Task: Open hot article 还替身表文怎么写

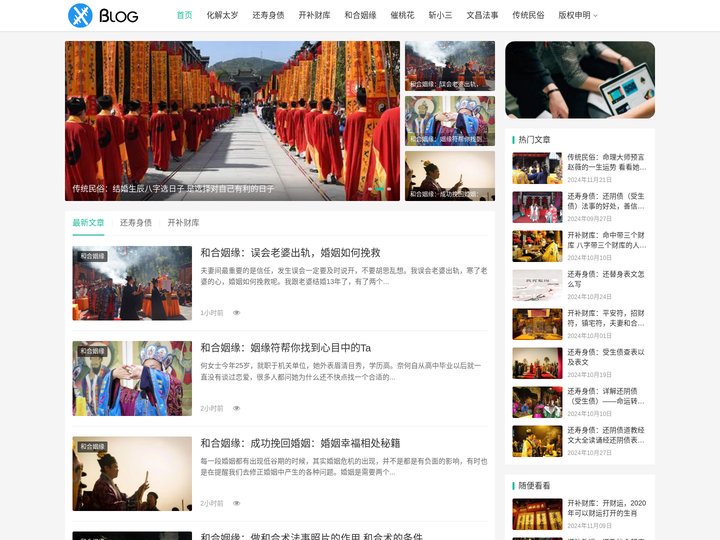Action: tap(607, 279)
